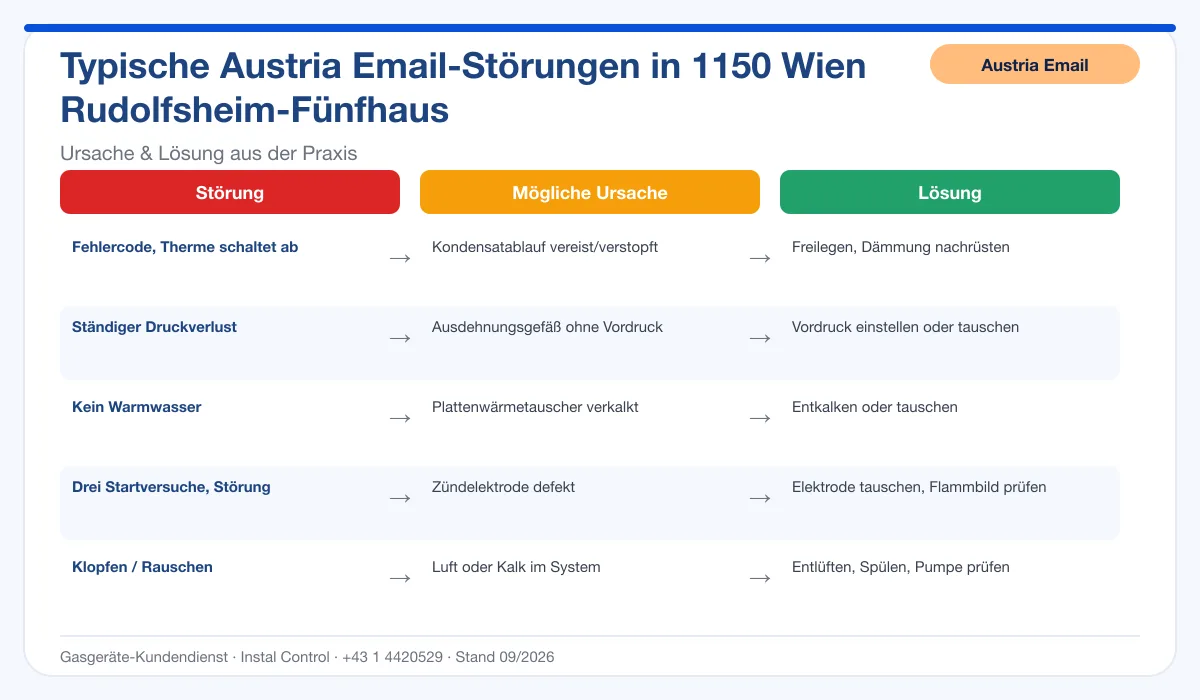Image resolution: width=1200 pixels, height=700 pixels.
Task: Click the Austria Email badge
Action: pyautogui.click(x=1035, y=64)
